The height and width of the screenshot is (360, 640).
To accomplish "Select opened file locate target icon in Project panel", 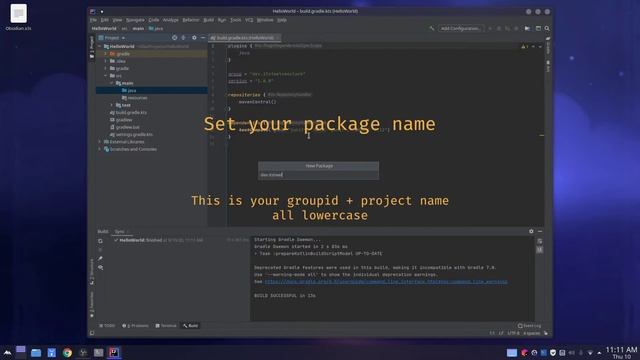I will point(175,38).
